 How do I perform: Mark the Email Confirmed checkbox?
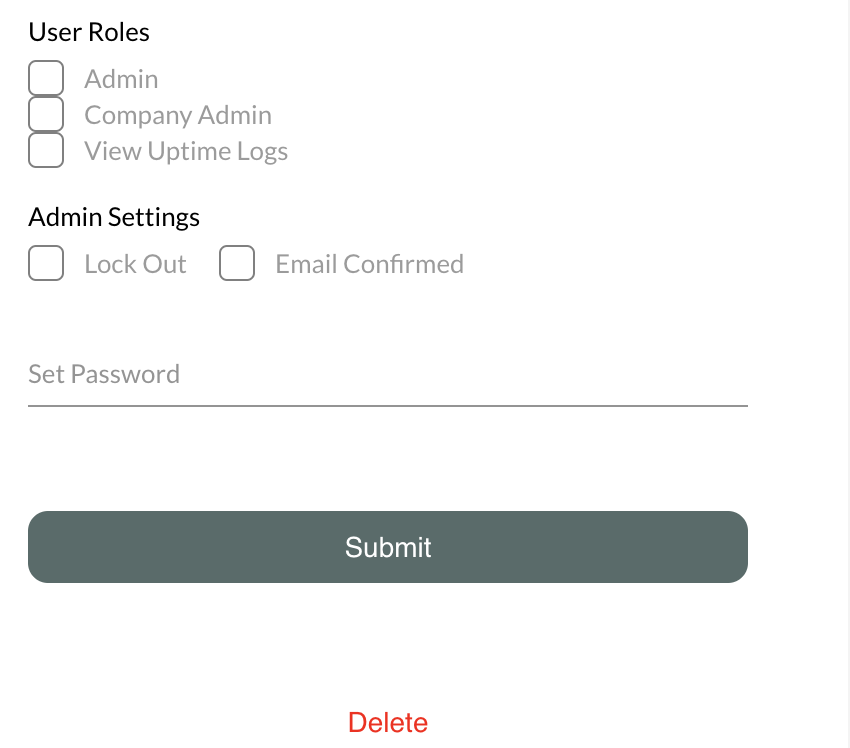[237, 264]
